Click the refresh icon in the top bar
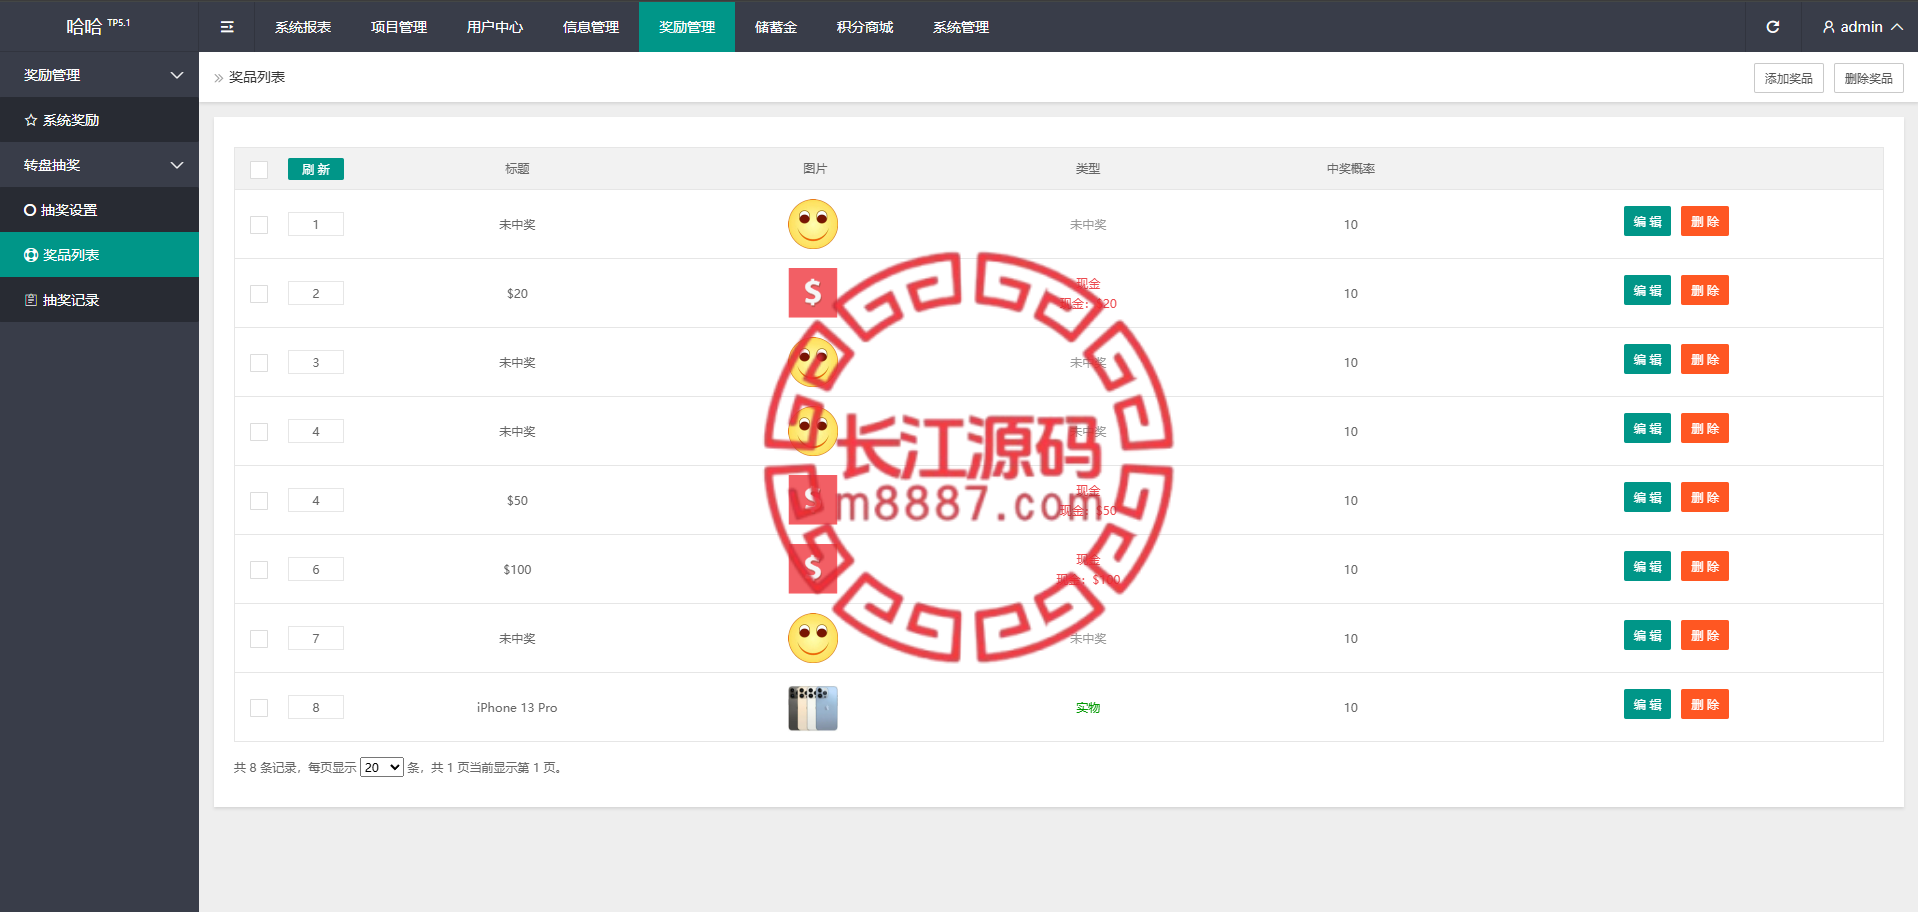The image size is (1918, 912). click(x=1772, y=27)
